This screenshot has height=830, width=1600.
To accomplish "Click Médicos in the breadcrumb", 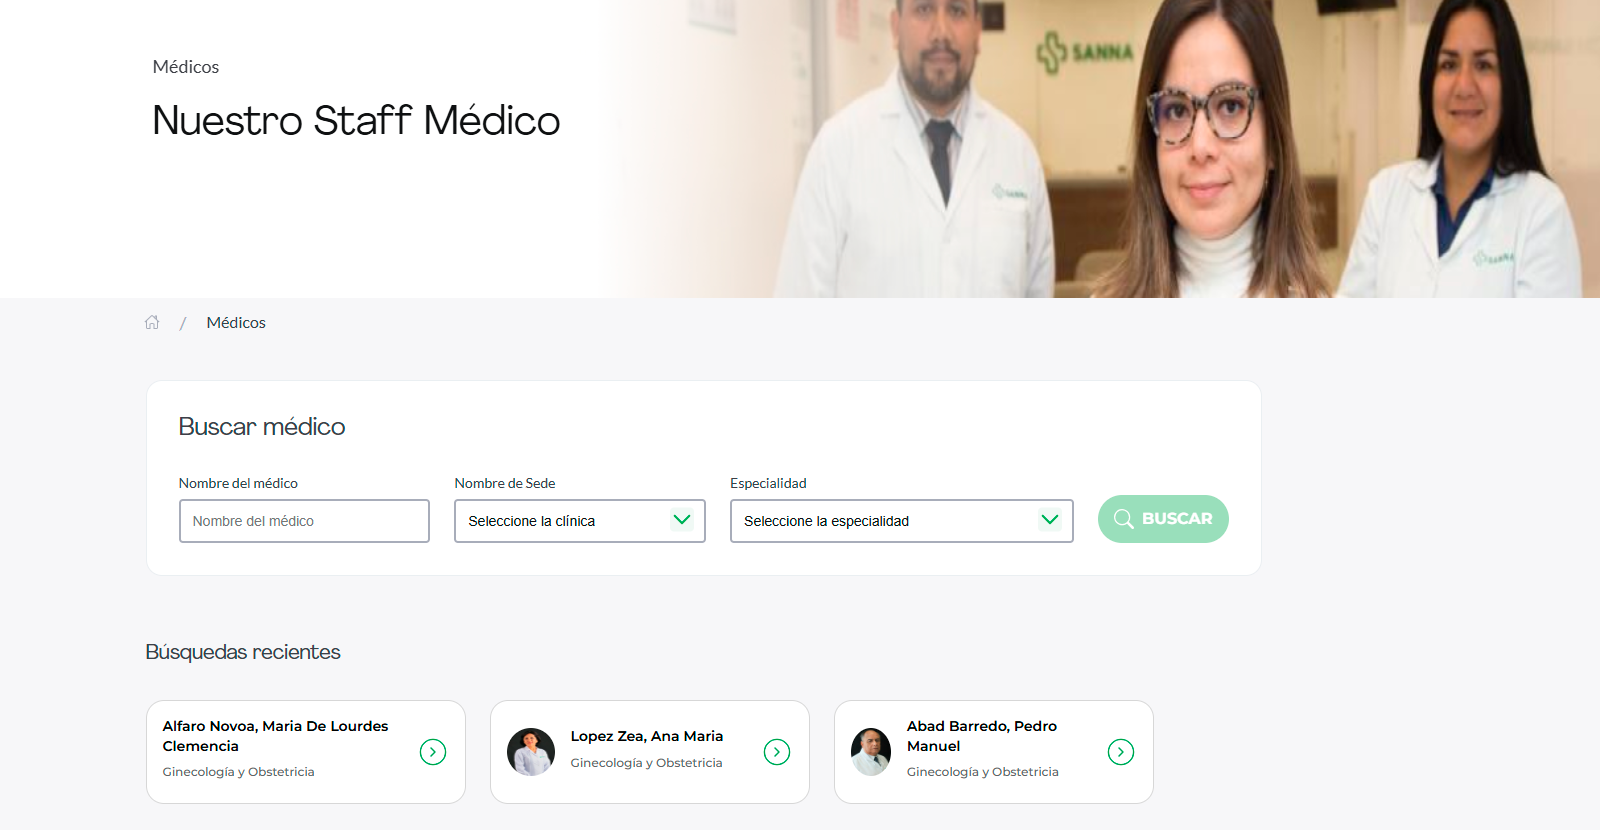I will tap(236, 322).
